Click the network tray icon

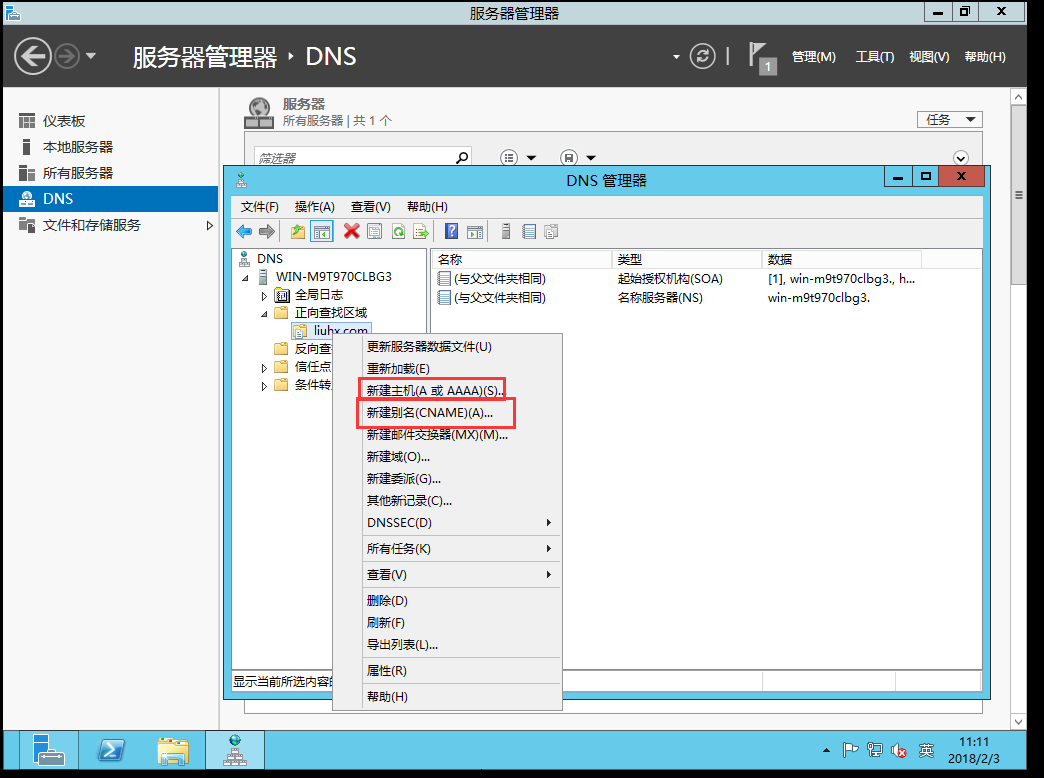click(x=874, y=751)
